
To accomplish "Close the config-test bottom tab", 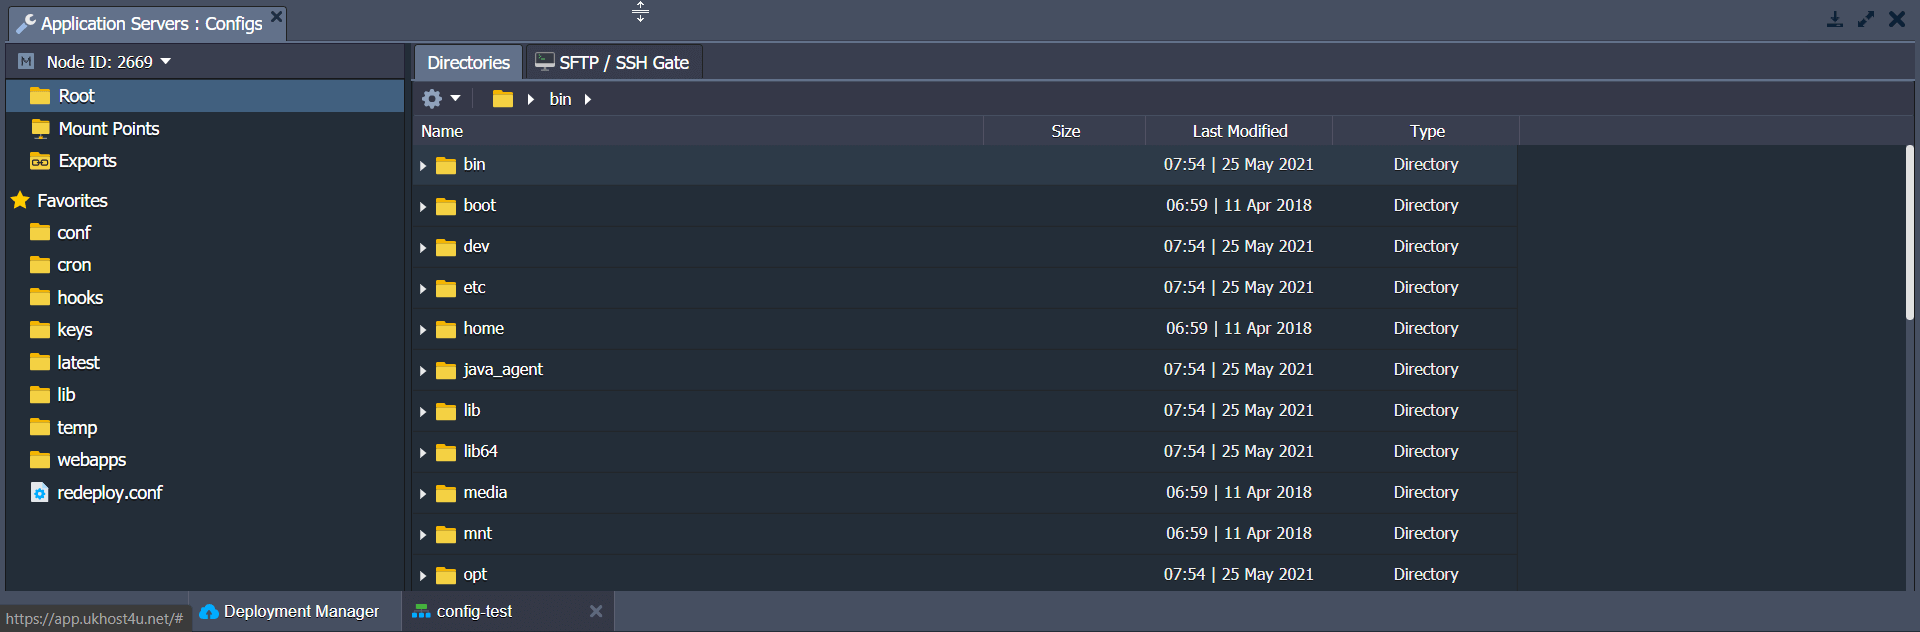I will (596, 612).
